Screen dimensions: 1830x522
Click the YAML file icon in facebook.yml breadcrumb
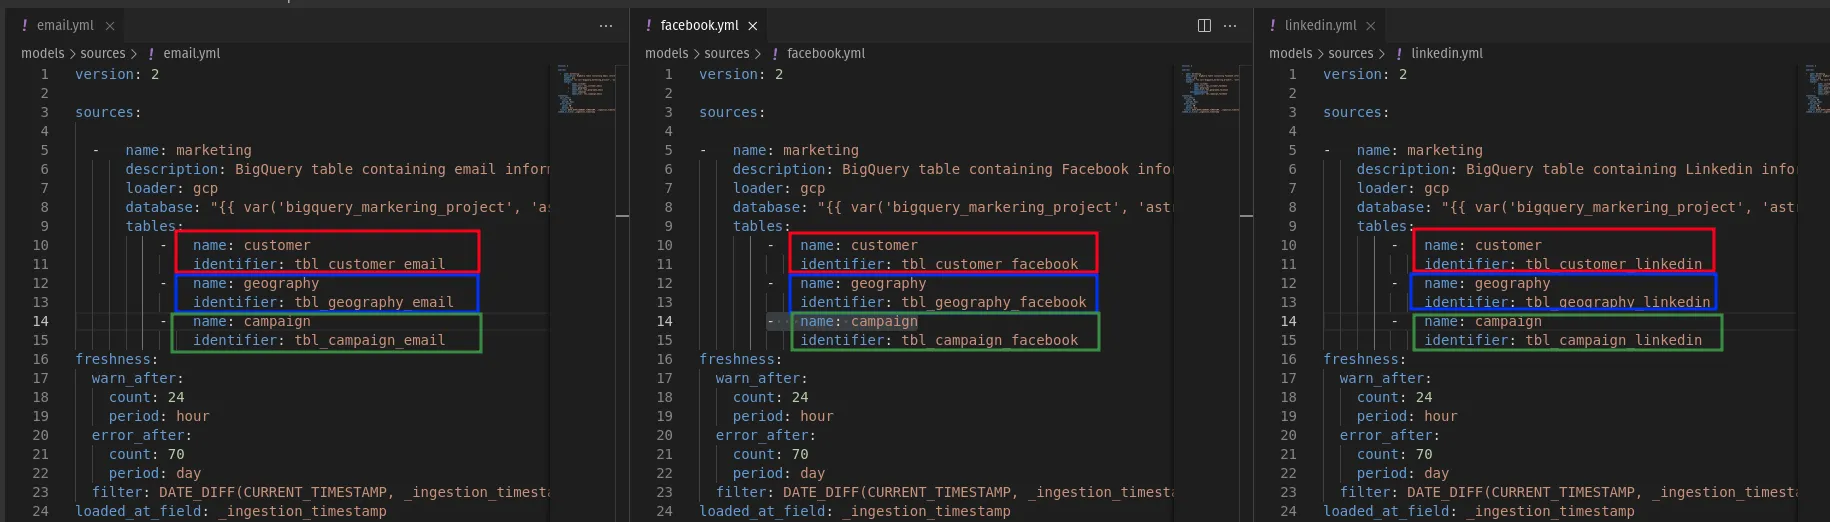click(775, 54)
